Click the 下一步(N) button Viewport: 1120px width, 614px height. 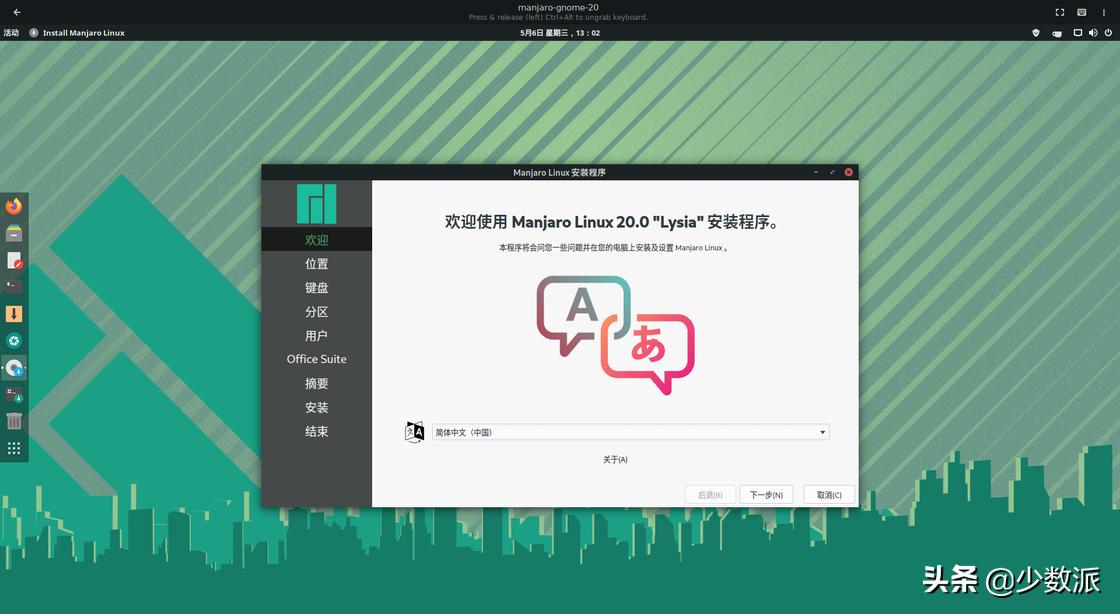[766, 494]
